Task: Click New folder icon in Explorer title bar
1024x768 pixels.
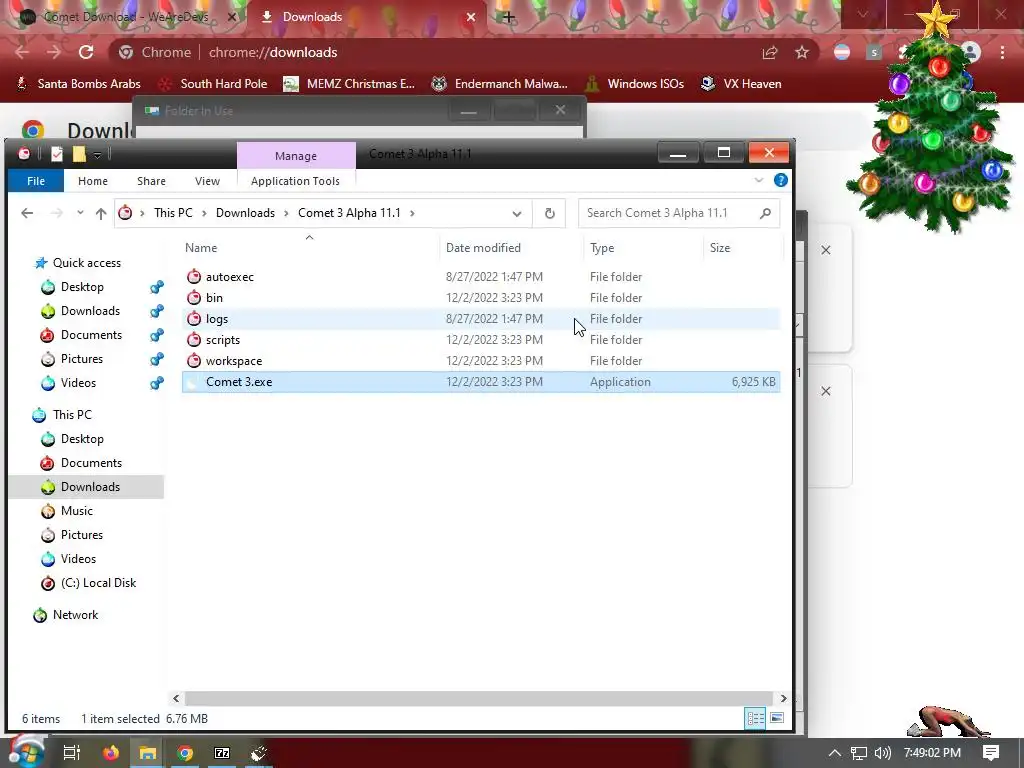Action: point(79,154)
